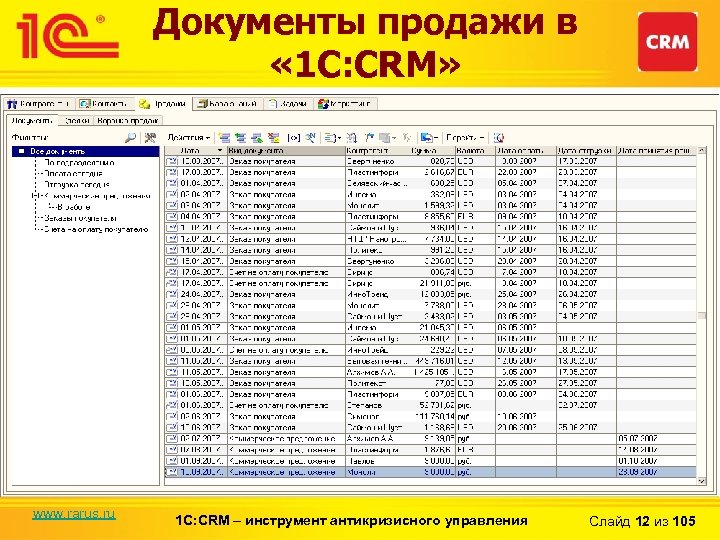This screenshot has width=720, height=540.
Task: Click the vertical scrollbar thumb of the table
Action: point(701,315)
